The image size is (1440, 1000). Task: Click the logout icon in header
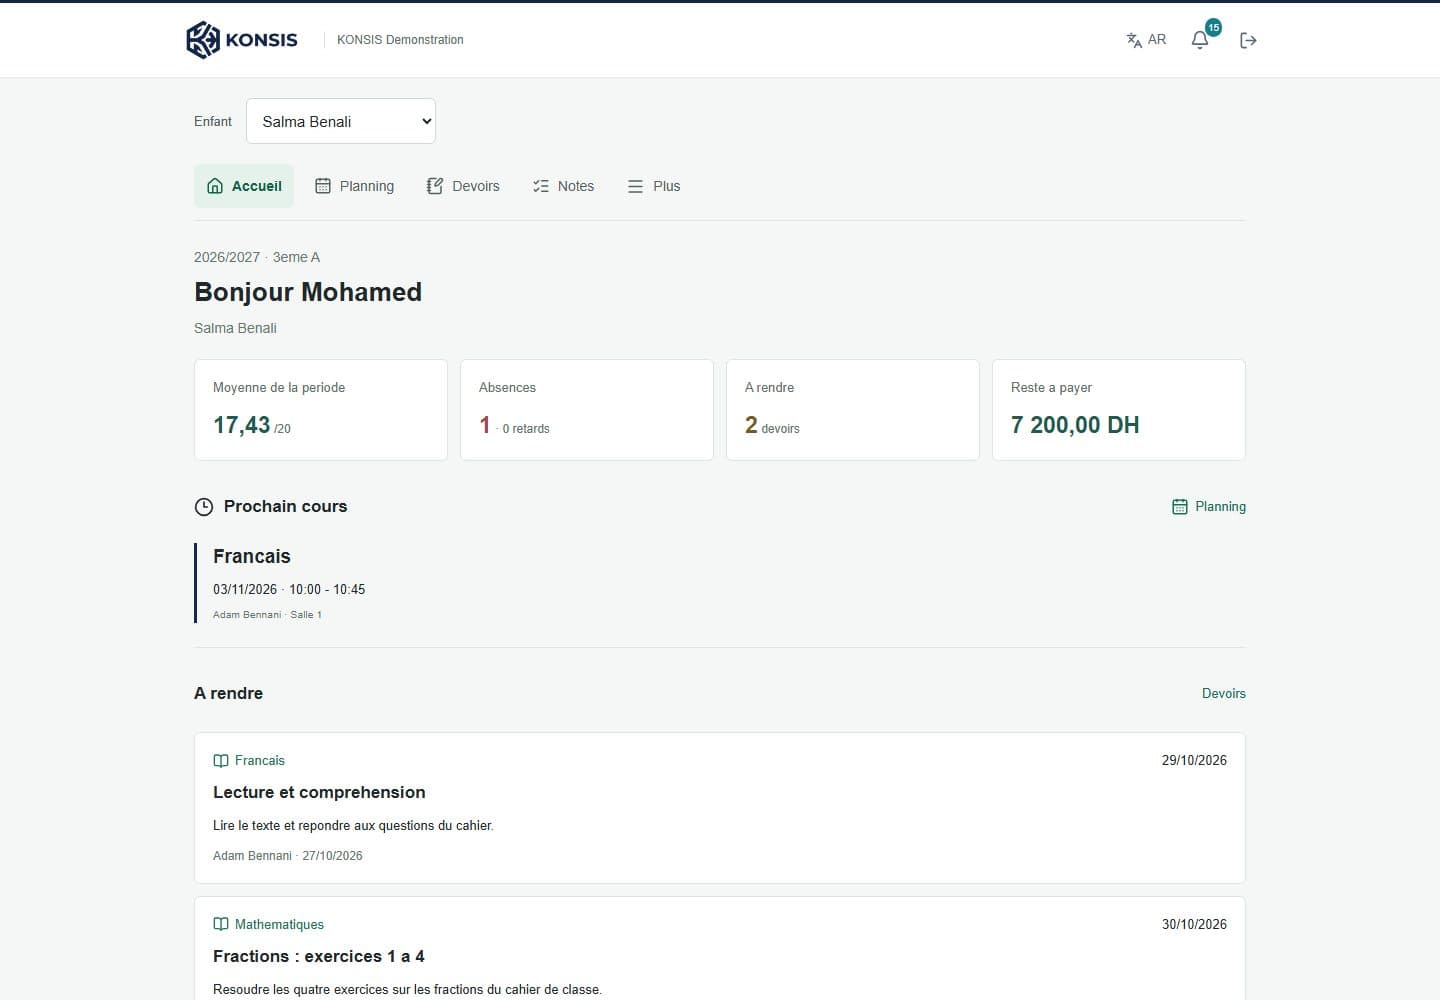[1248, 40]
